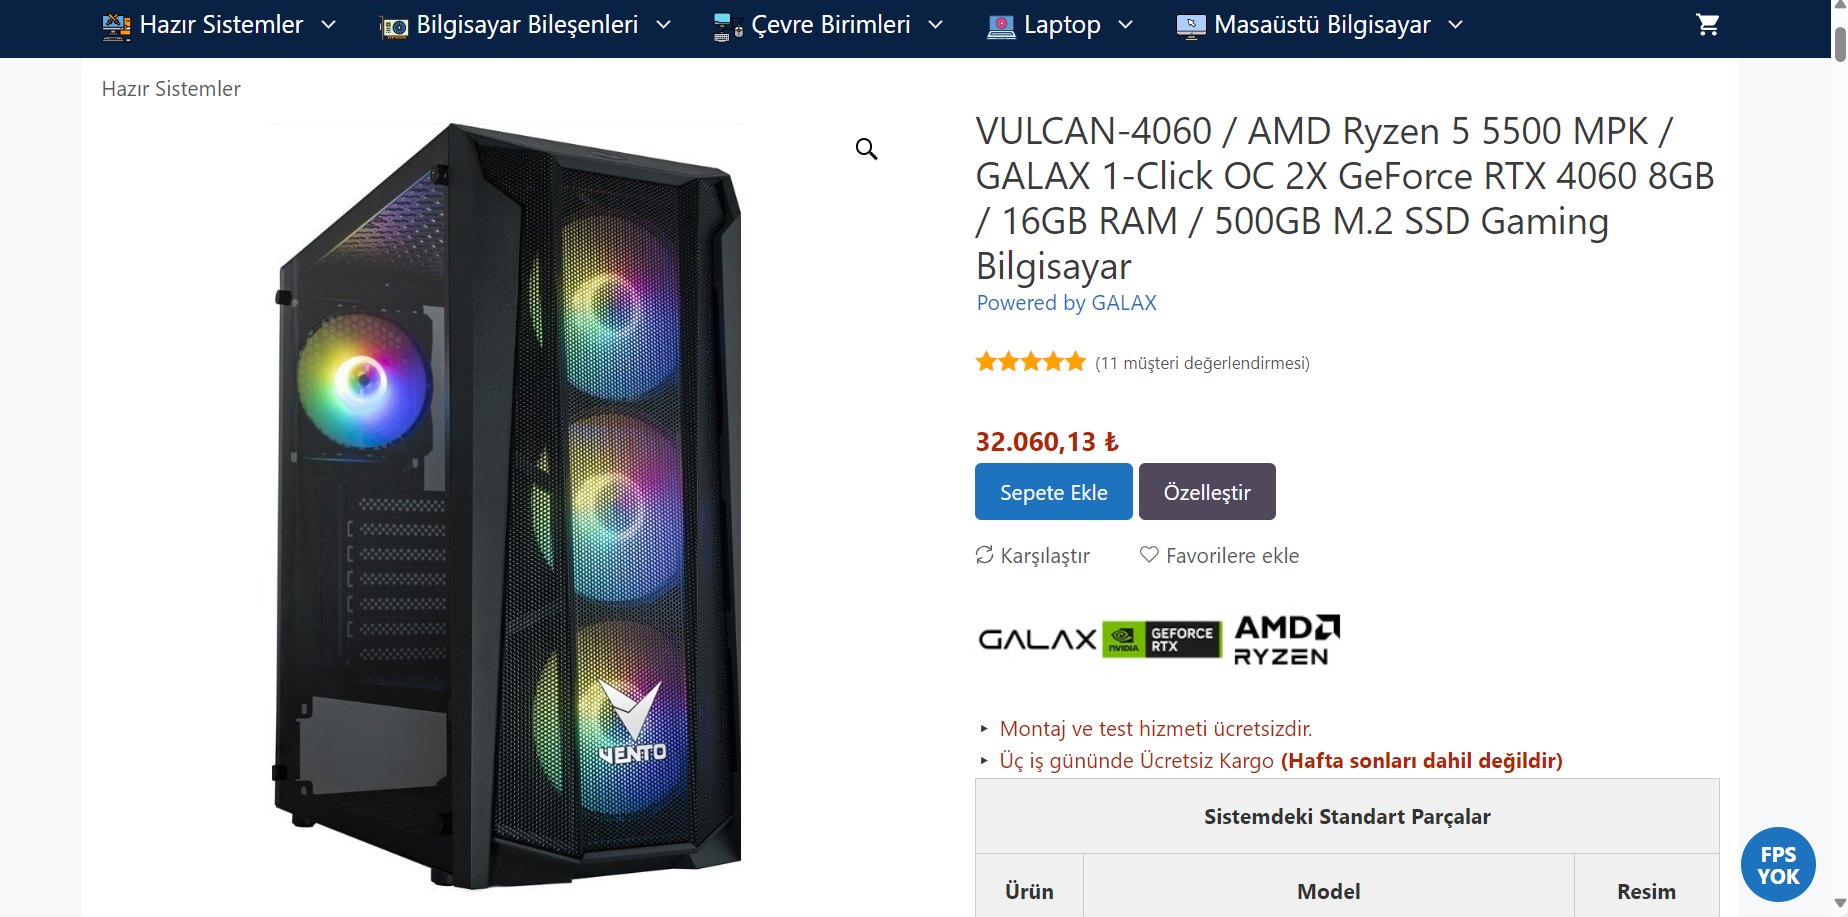Follow the Powered by GALAX link

click(1066, 303)
